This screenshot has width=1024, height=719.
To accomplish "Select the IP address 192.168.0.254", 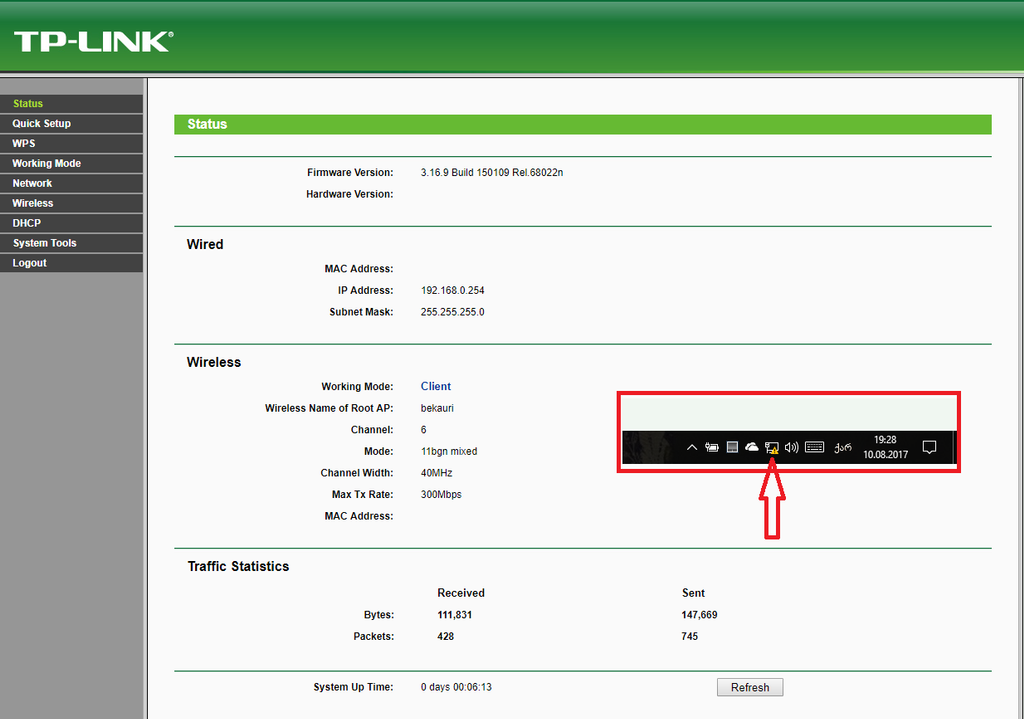I will (453, 290).
